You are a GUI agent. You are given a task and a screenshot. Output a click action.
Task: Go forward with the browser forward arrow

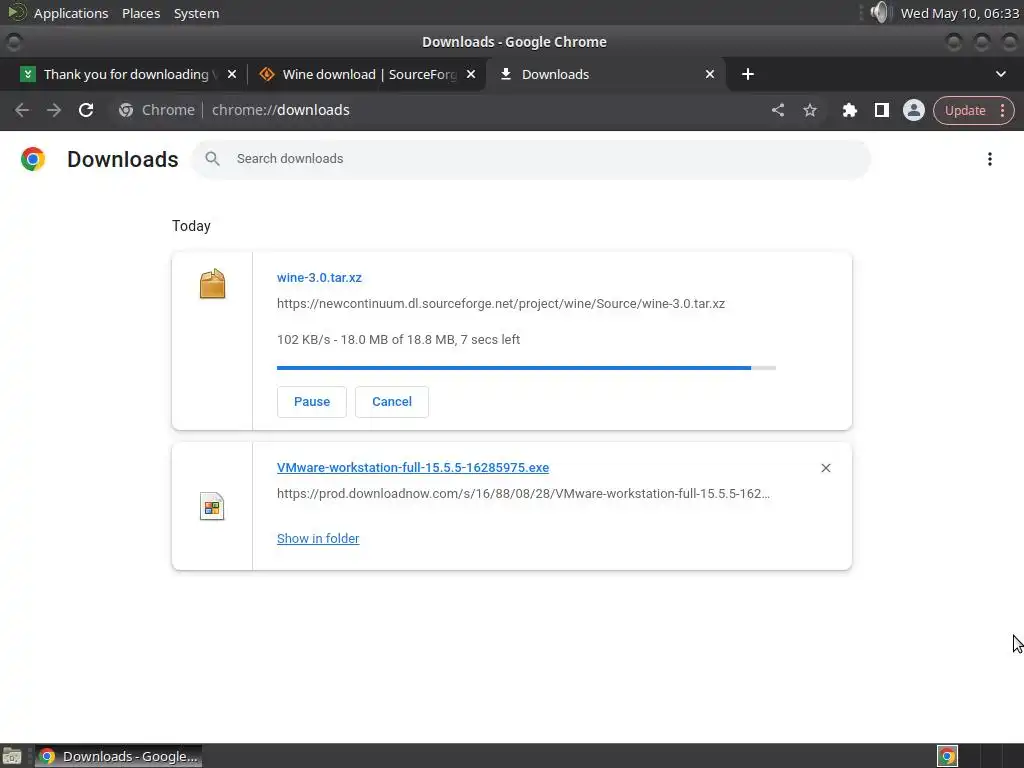pos(54,110)
